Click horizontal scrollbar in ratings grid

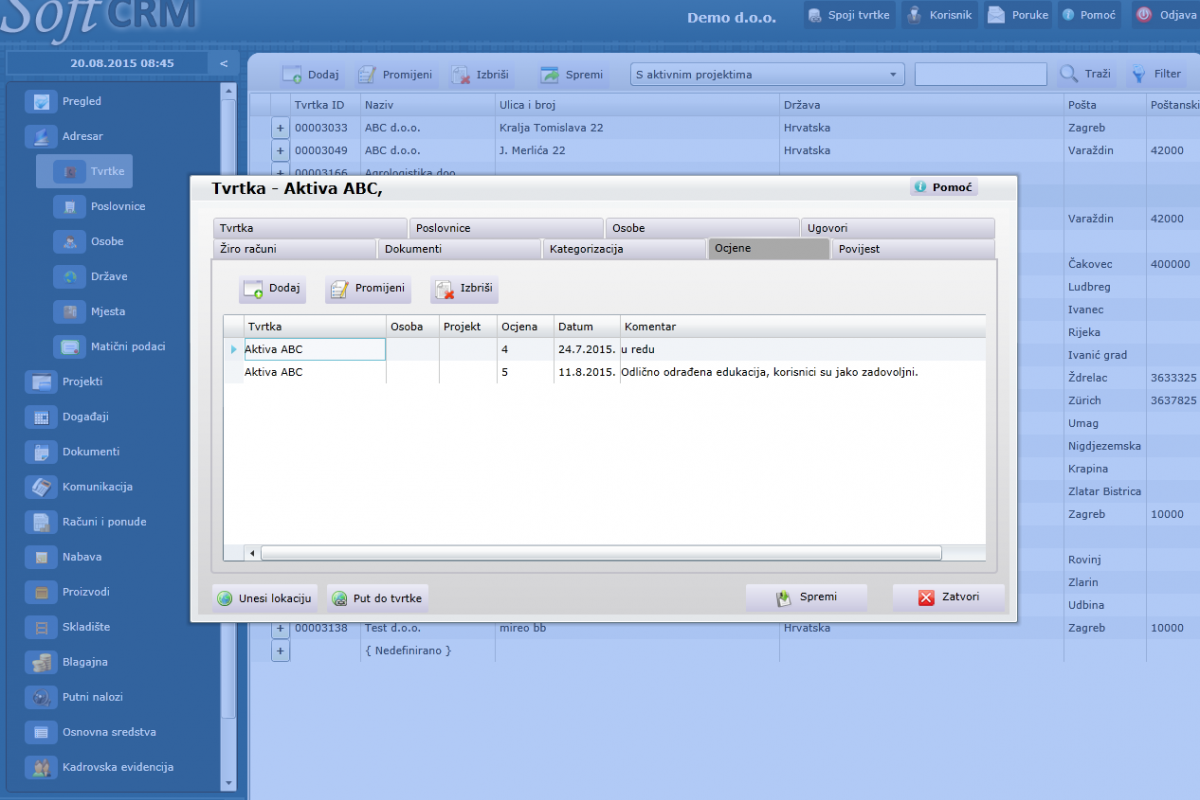click(601, 553)
